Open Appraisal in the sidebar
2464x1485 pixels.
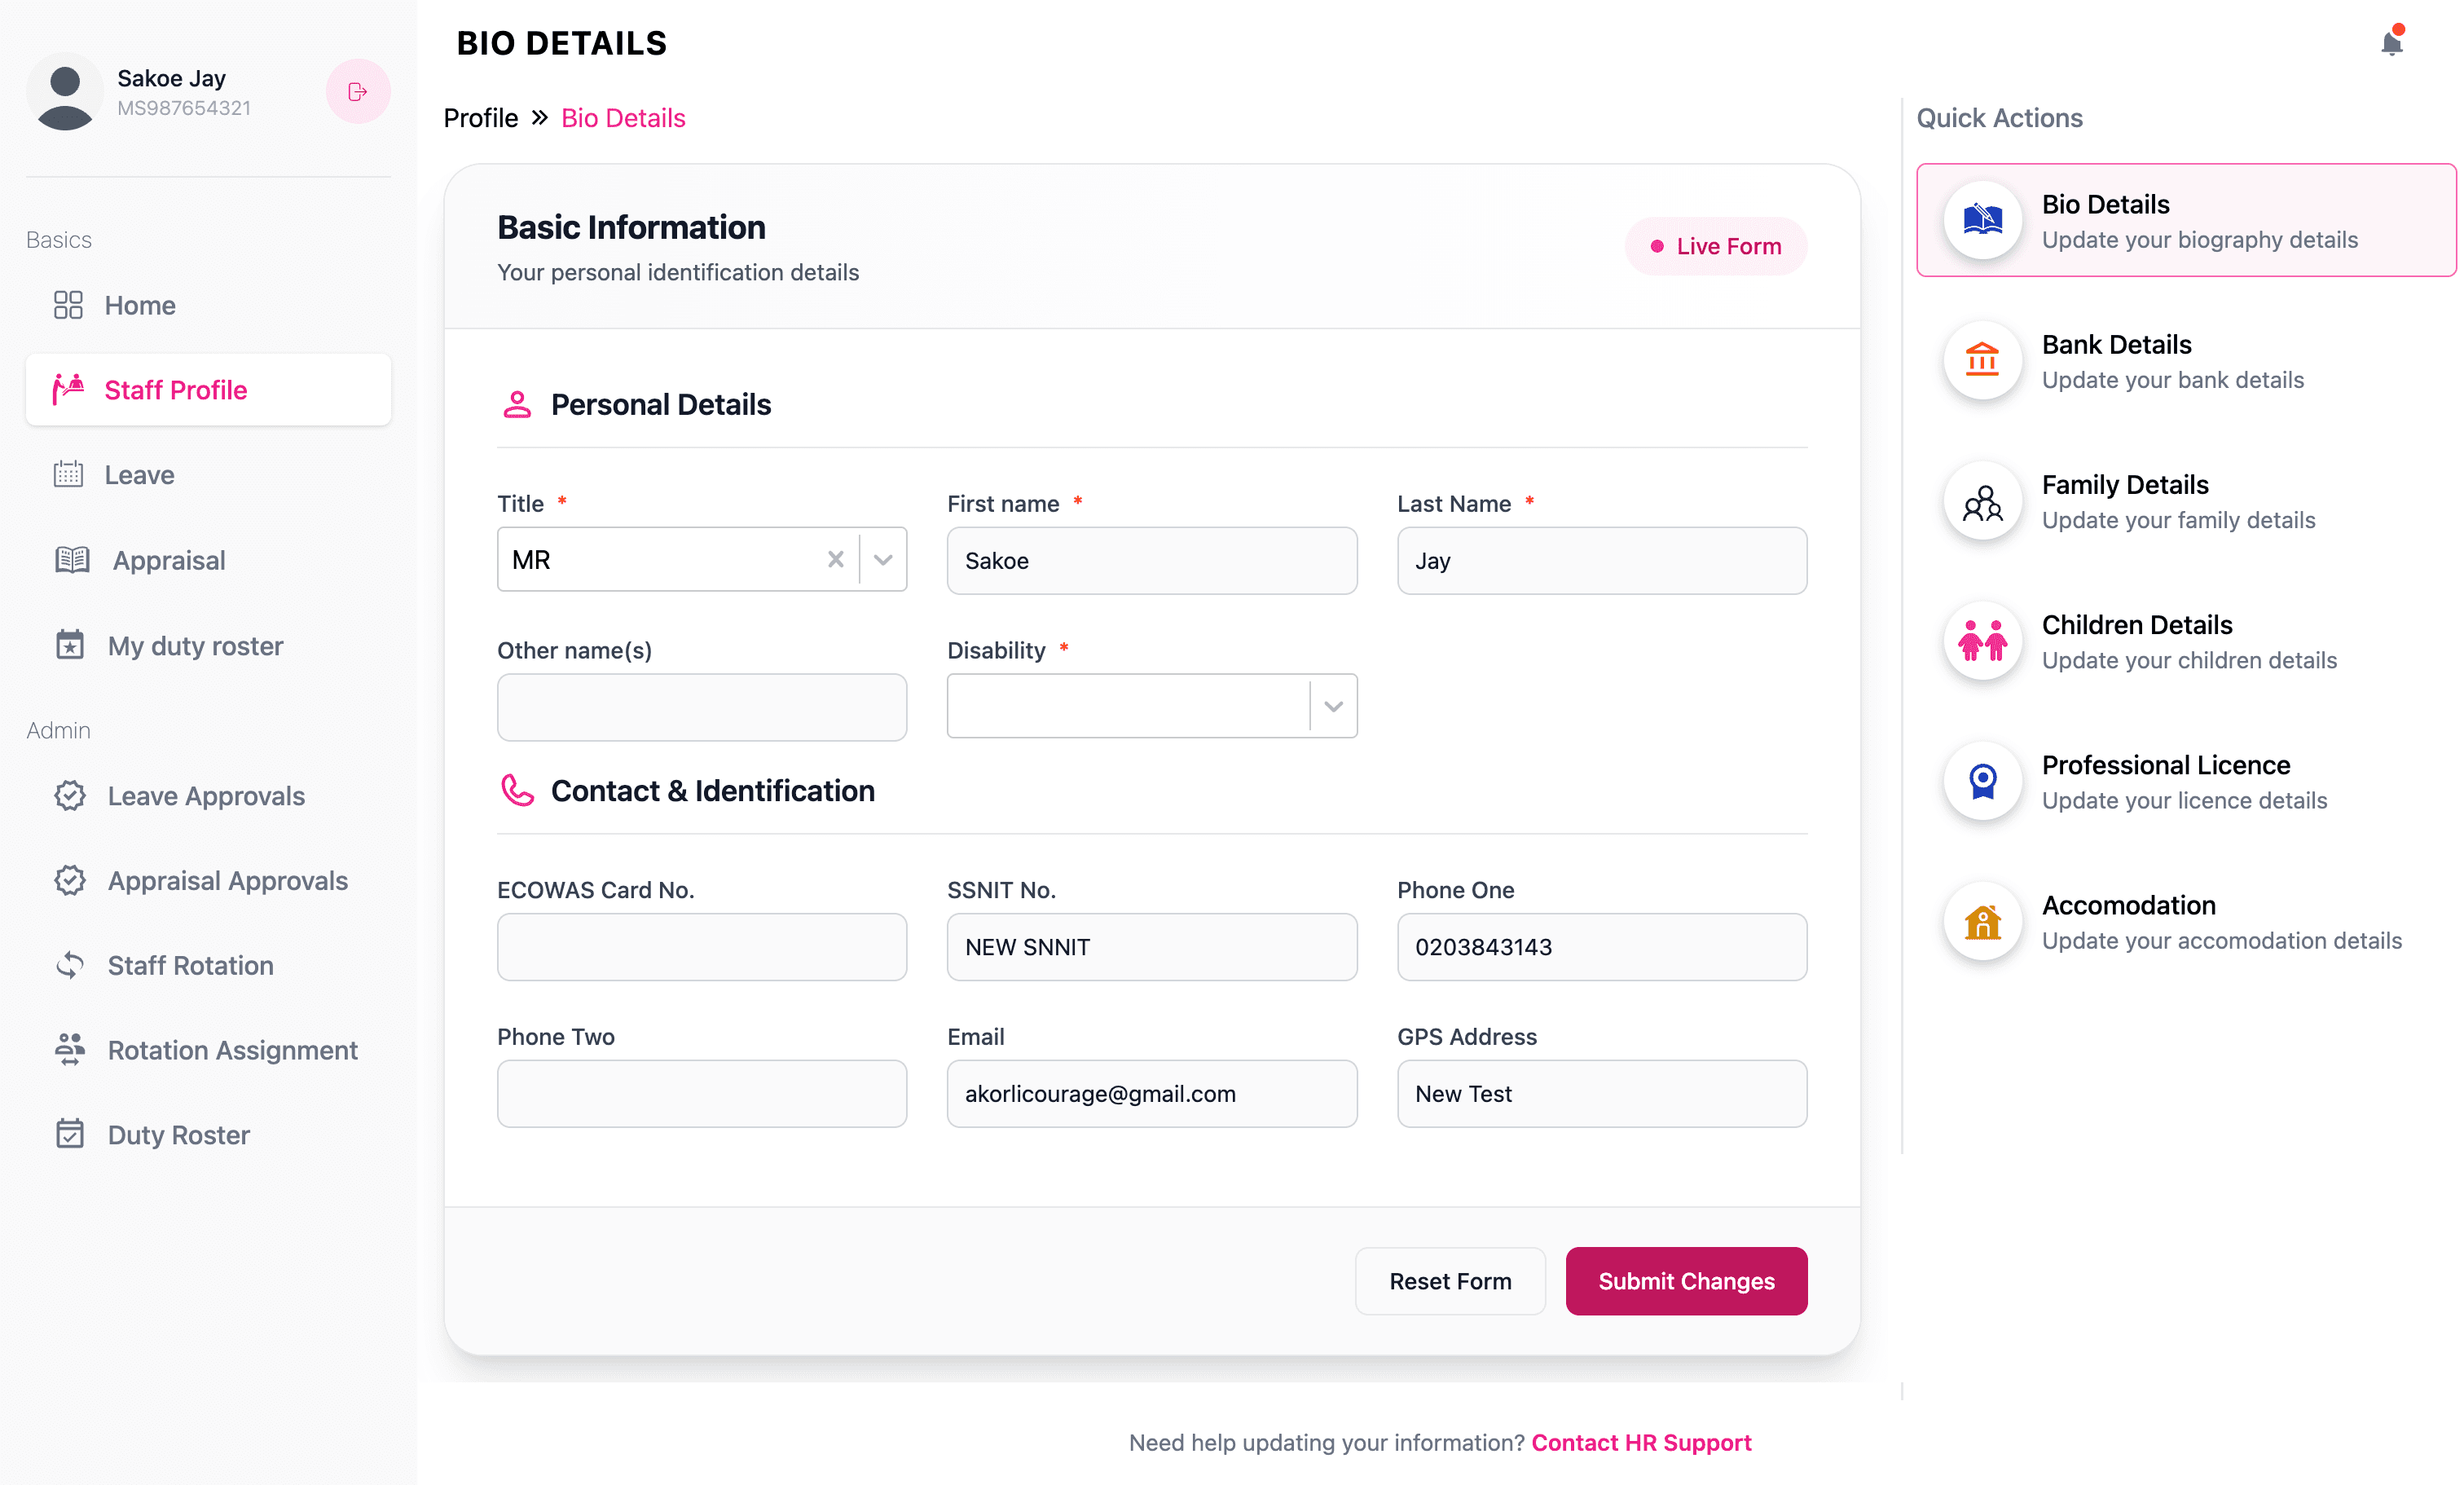(208, 560)
